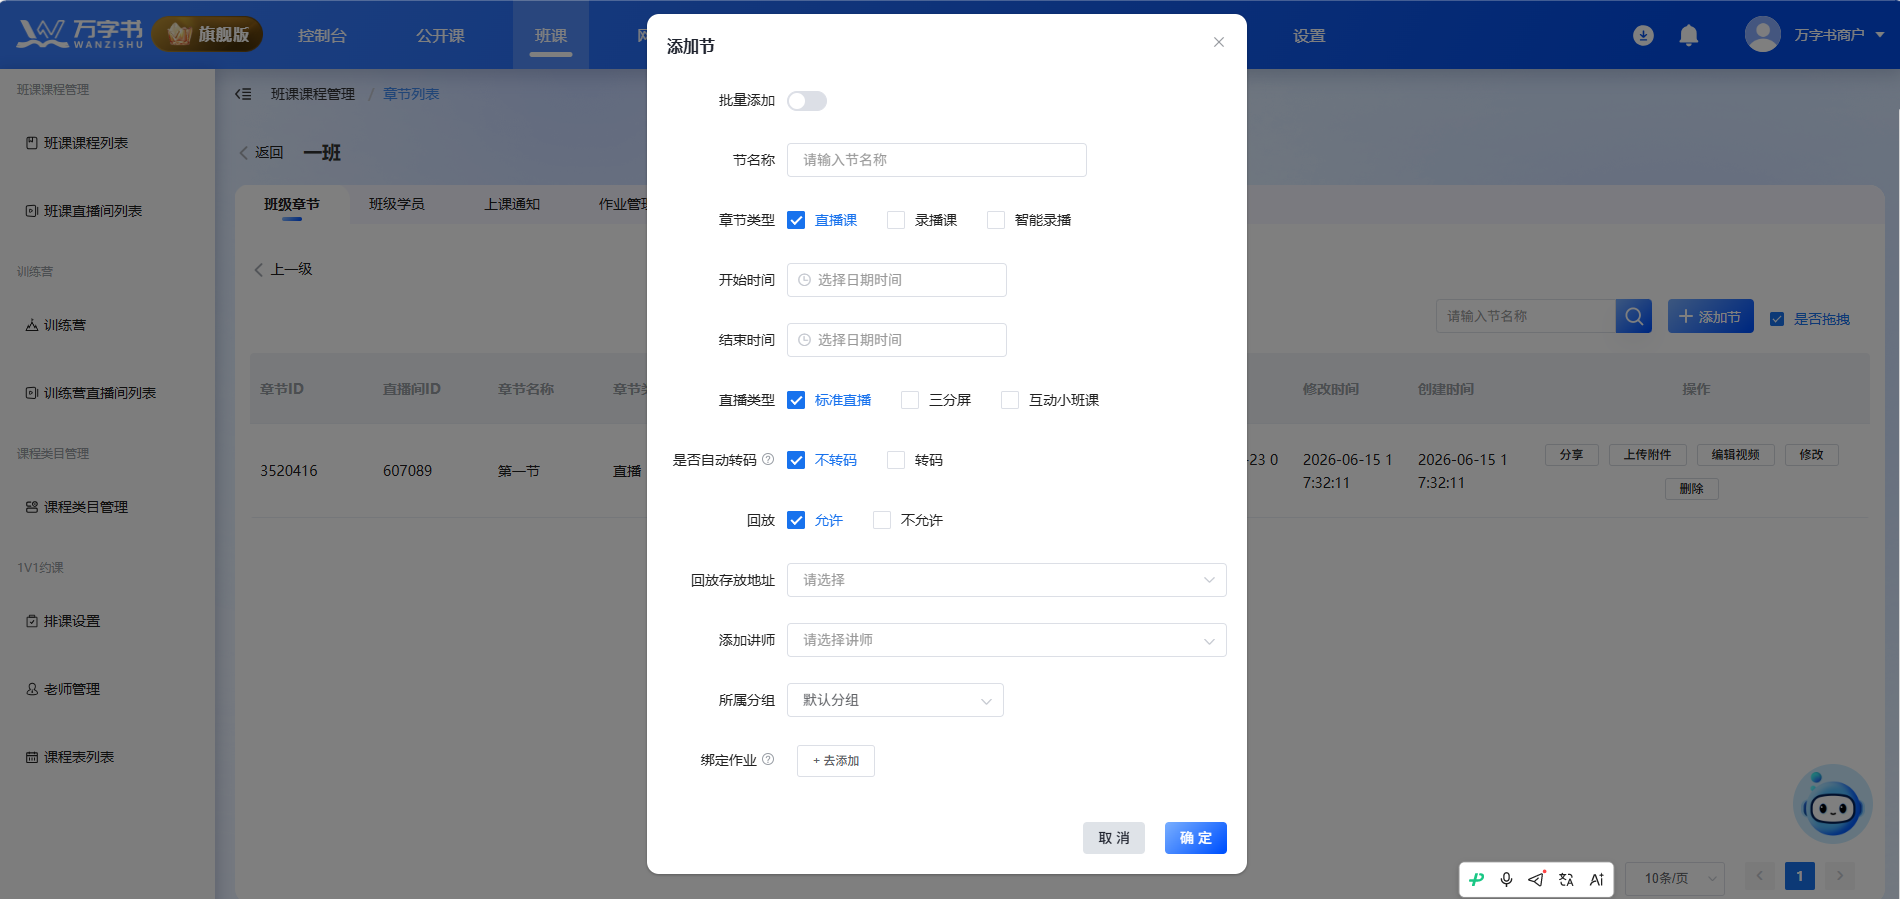The image size is (1900, 899).
Task: Open the 开始时间 date picker
Action: tap(896, 280)
